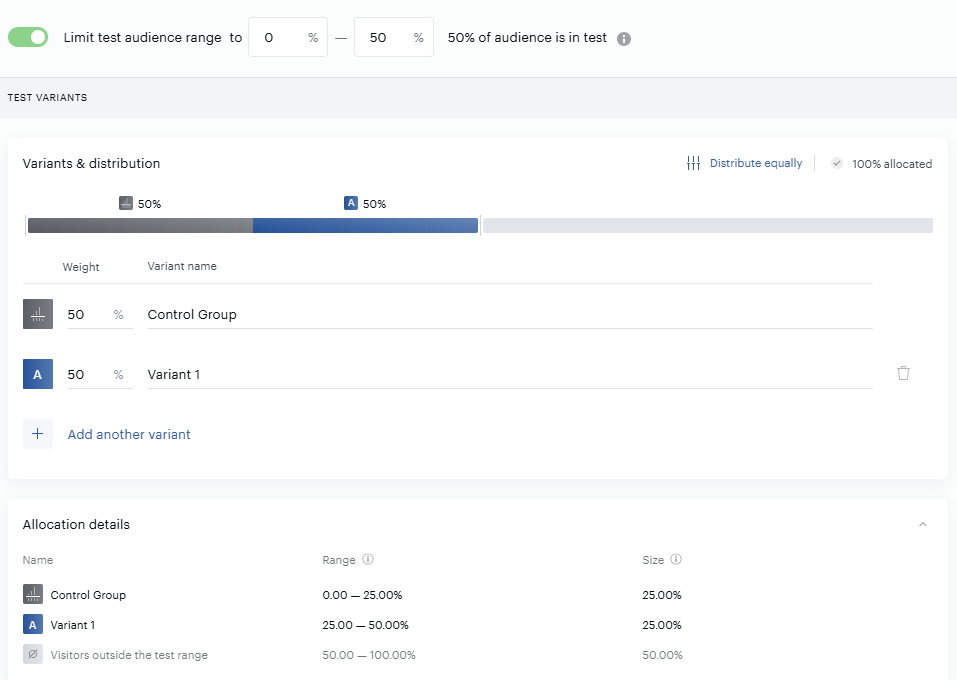Click the 50.00% size value

(x=662, y=655)
